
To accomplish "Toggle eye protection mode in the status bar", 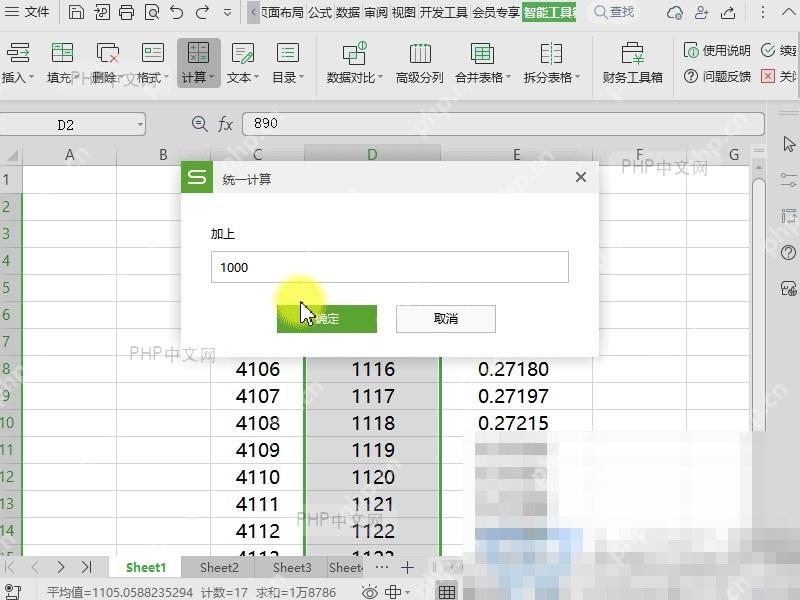I will click(370, 592).
